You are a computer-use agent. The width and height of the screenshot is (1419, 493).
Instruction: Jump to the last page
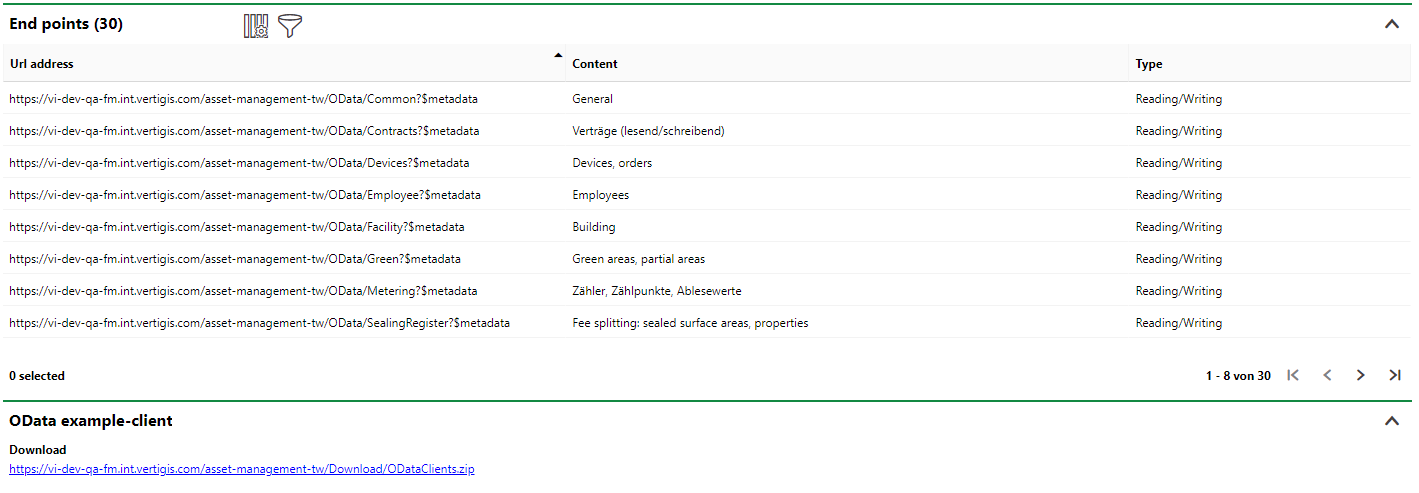(1395, 375)
